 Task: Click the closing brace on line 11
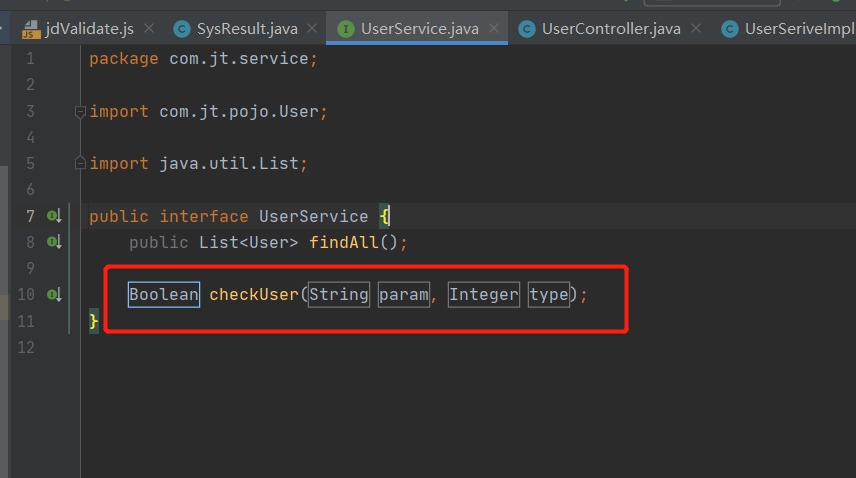[x=94, y=321]
